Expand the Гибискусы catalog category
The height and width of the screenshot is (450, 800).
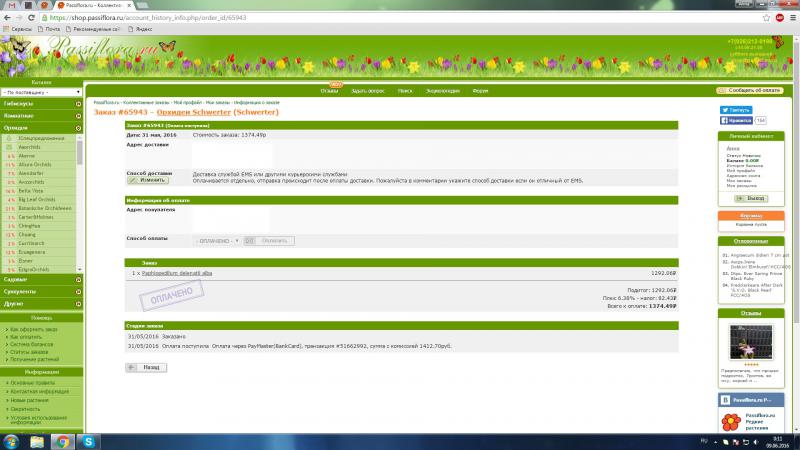coord(40,103)
